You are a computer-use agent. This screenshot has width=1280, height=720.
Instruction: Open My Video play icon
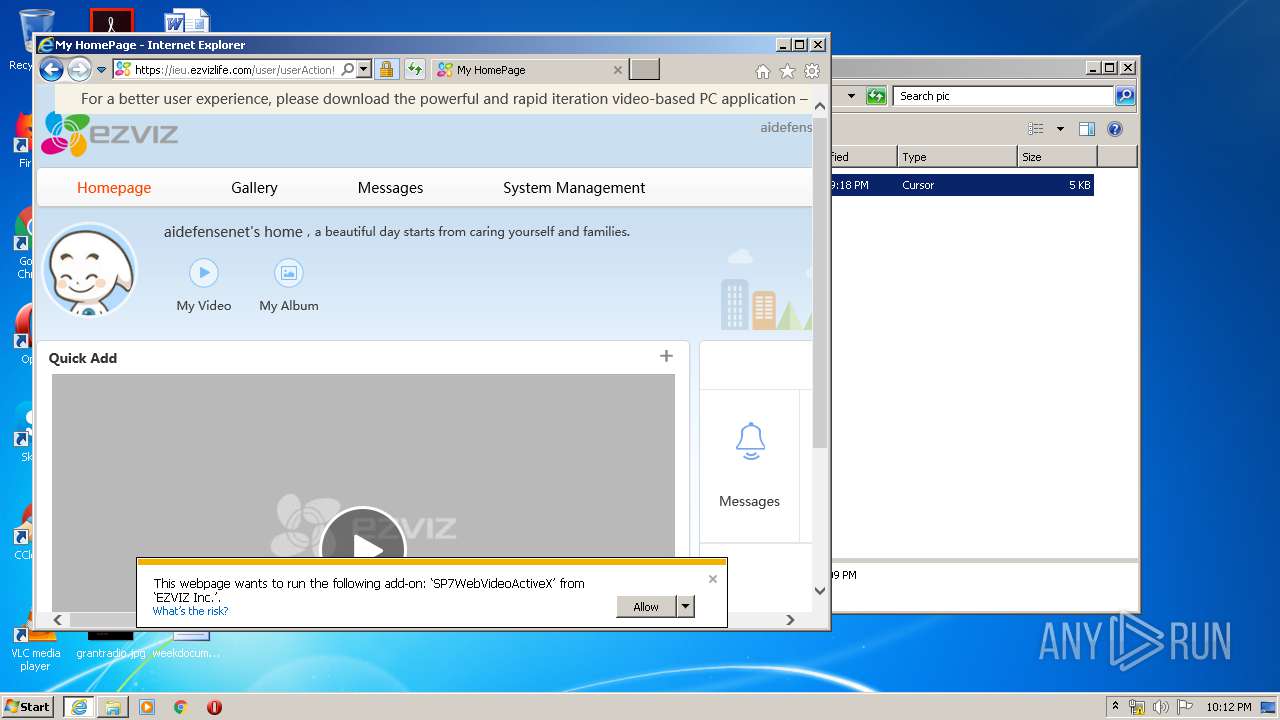(204, 272)
